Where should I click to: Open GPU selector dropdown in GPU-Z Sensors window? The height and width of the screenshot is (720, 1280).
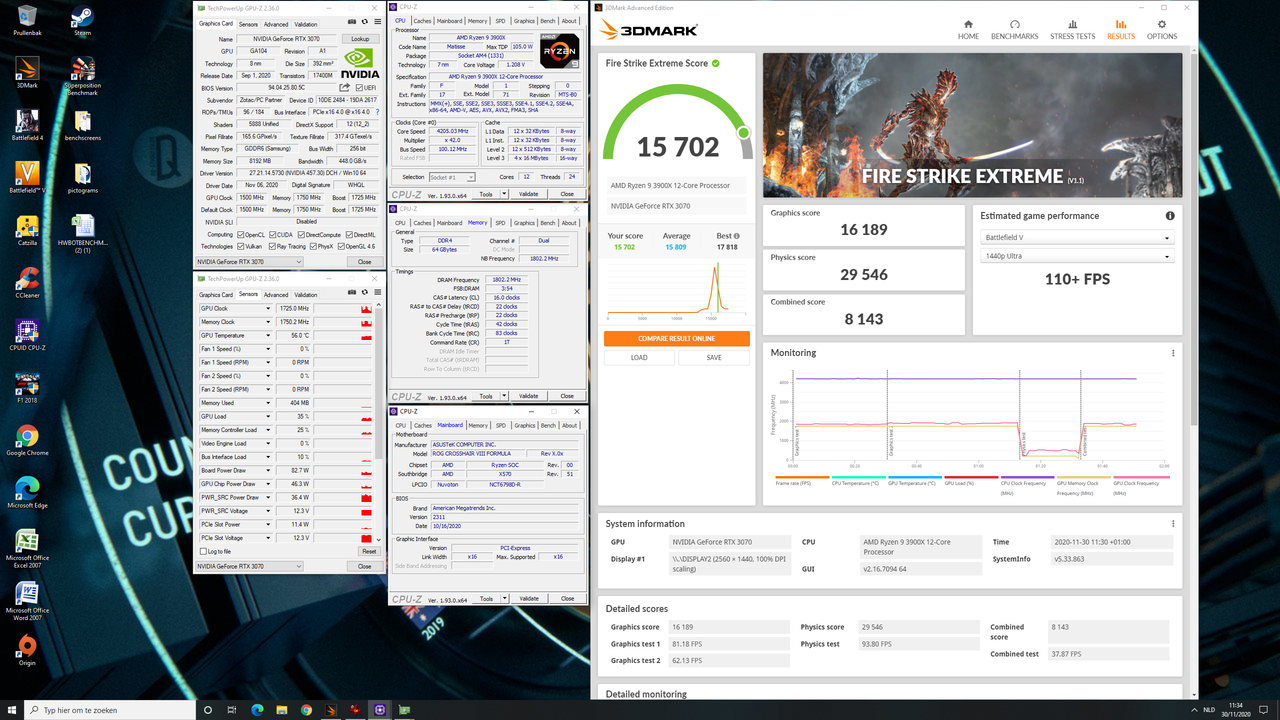247,566
